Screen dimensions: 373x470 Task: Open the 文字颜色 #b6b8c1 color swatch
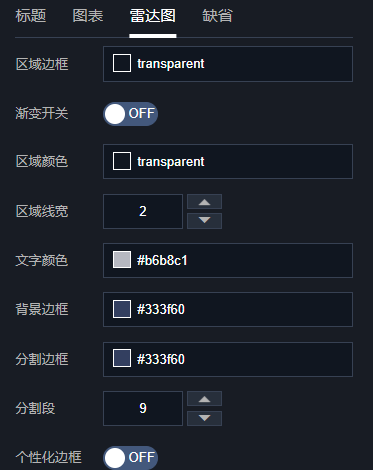click(122, 260)
